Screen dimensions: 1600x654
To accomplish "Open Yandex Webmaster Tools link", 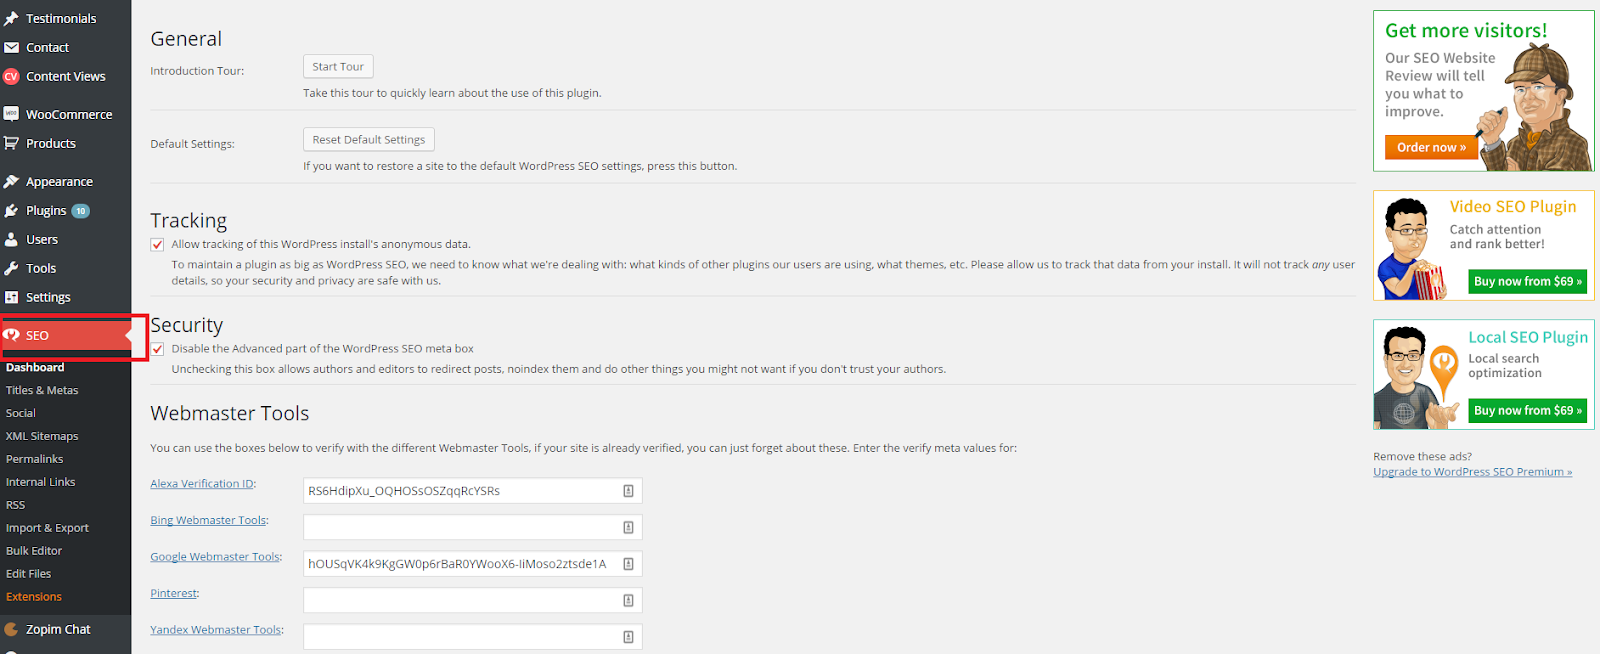I will coord(216,630).
